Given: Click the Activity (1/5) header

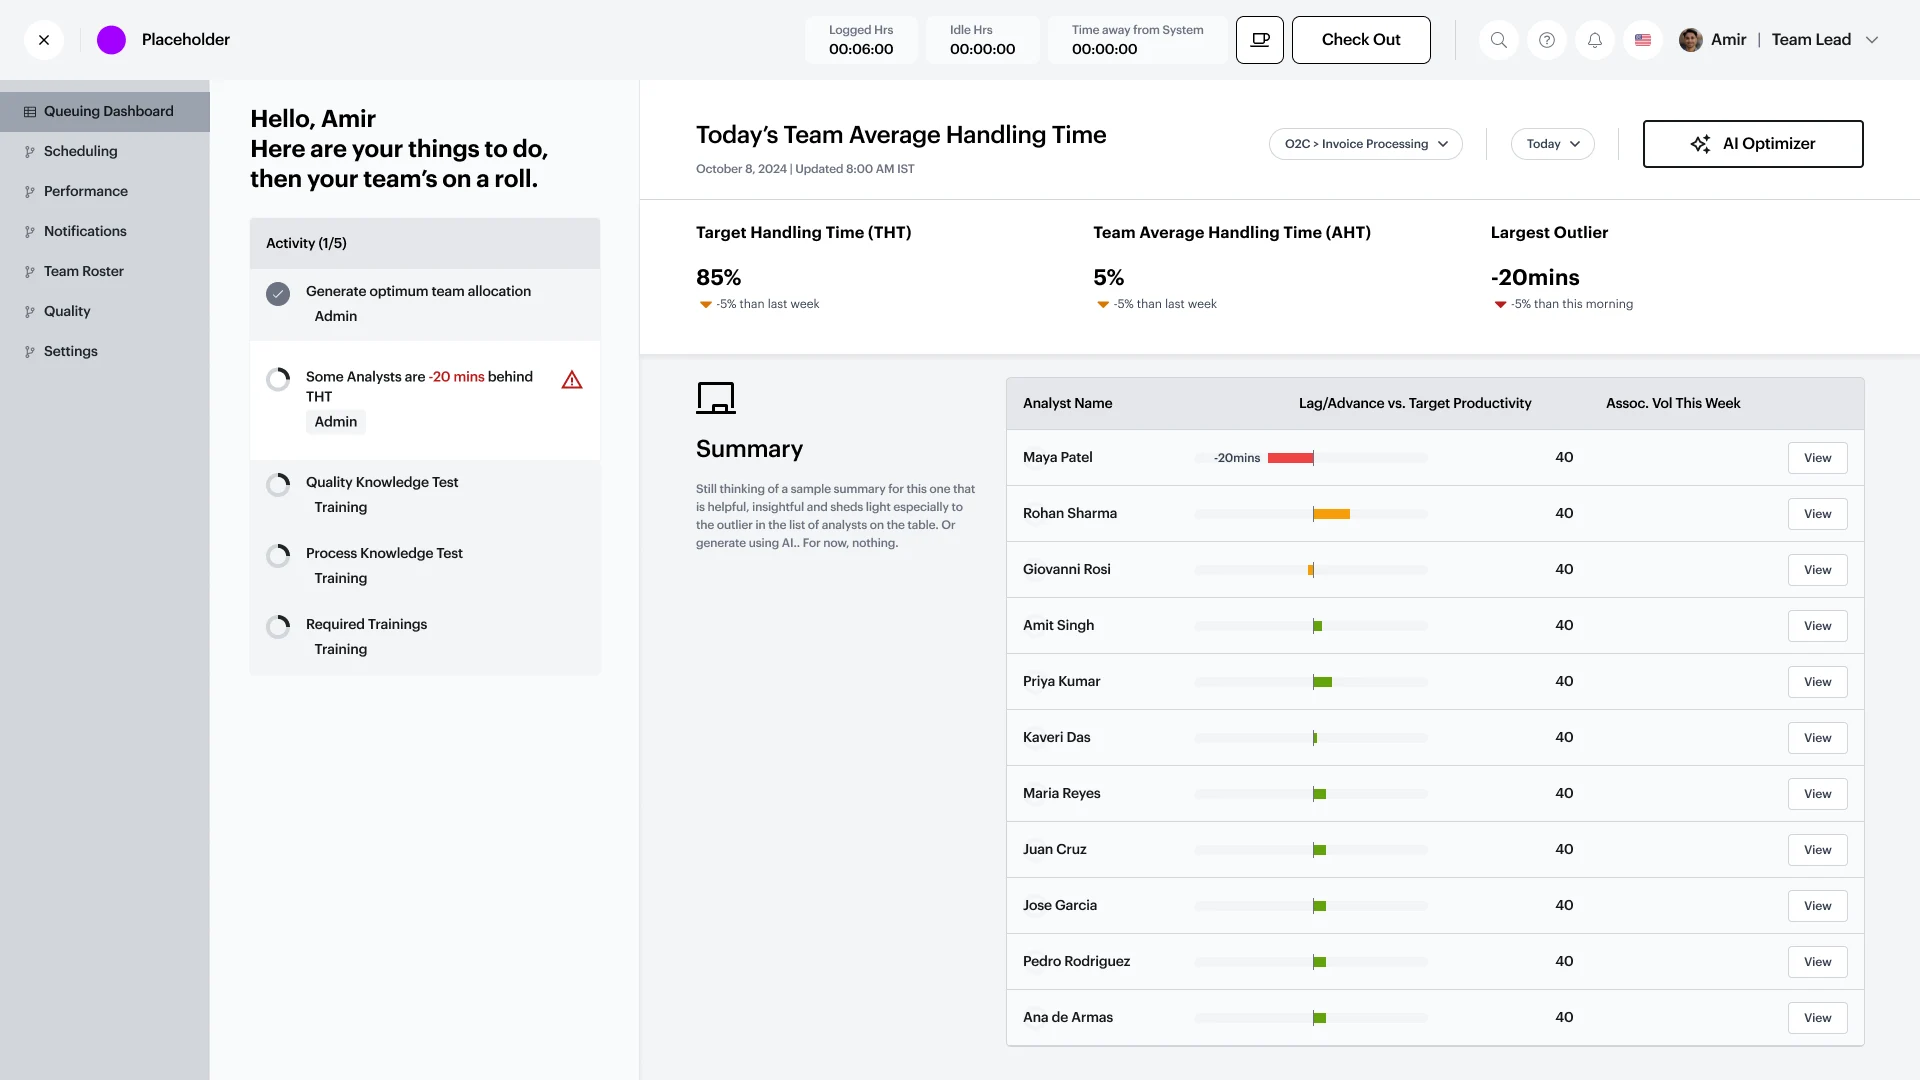Looking at the screenshot, I should tap(425, 244).
